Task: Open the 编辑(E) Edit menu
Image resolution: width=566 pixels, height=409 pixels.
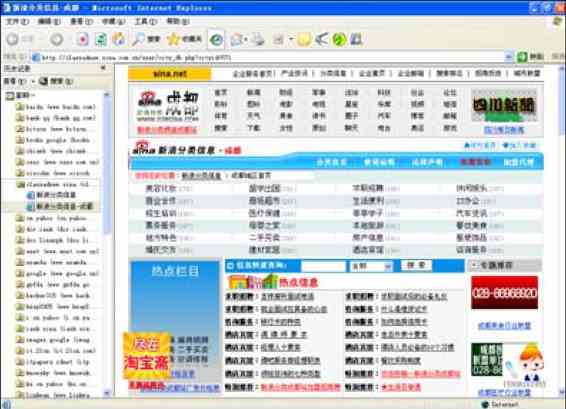Action: click(x=49, y=22)
